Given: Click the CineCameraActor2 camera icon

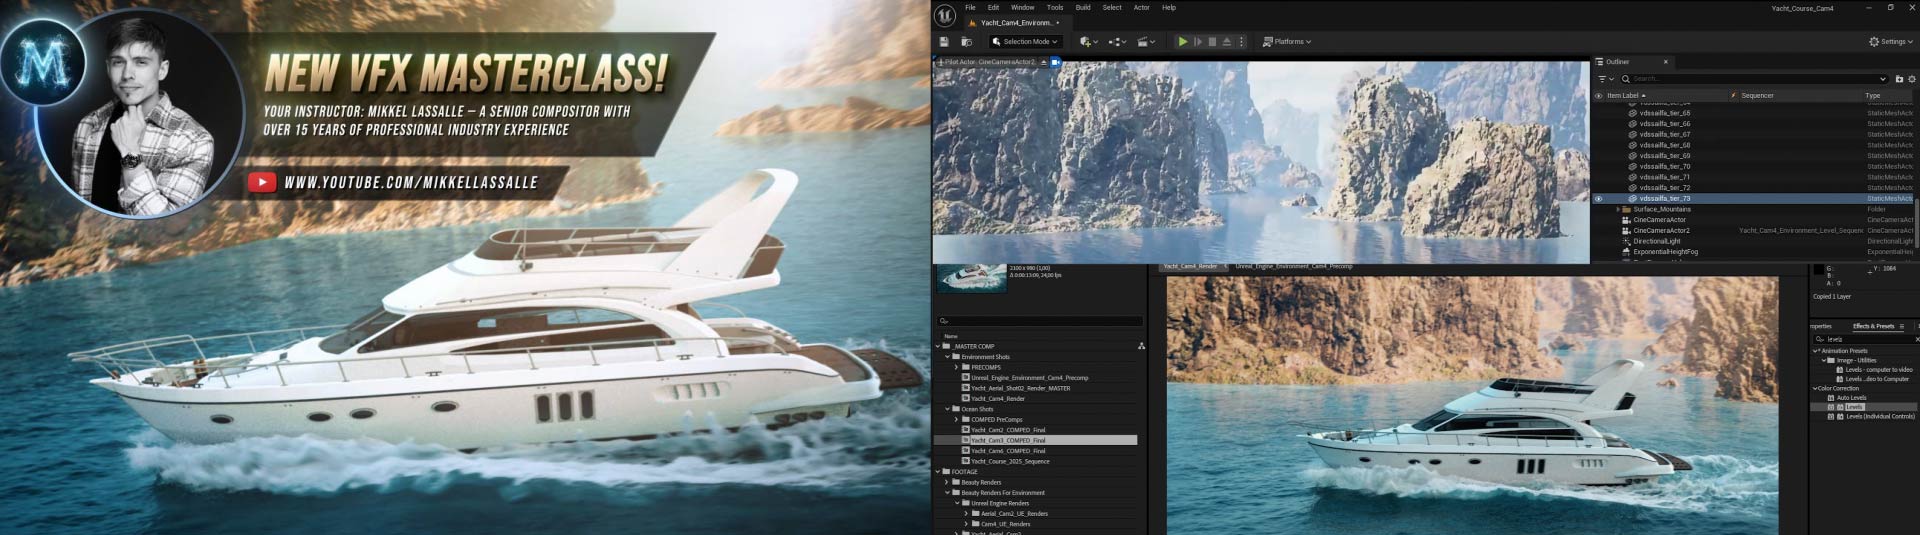Looking at the screenshot, I should click(x=1626, y=230).
